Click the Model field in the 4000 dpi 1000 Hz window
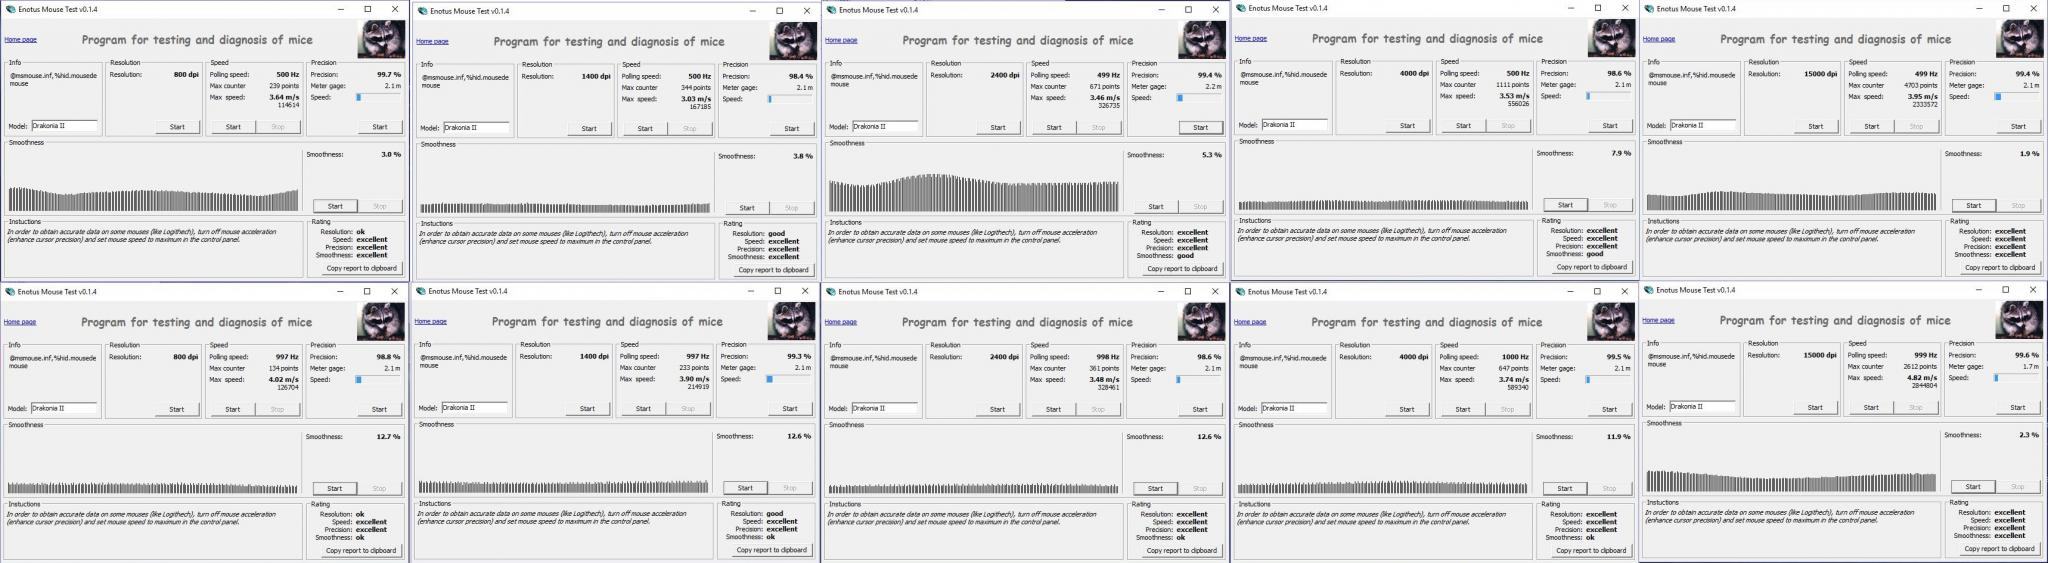Image resolution: width=2048 pixels, height=563 pixels. tap(1294, 408)
